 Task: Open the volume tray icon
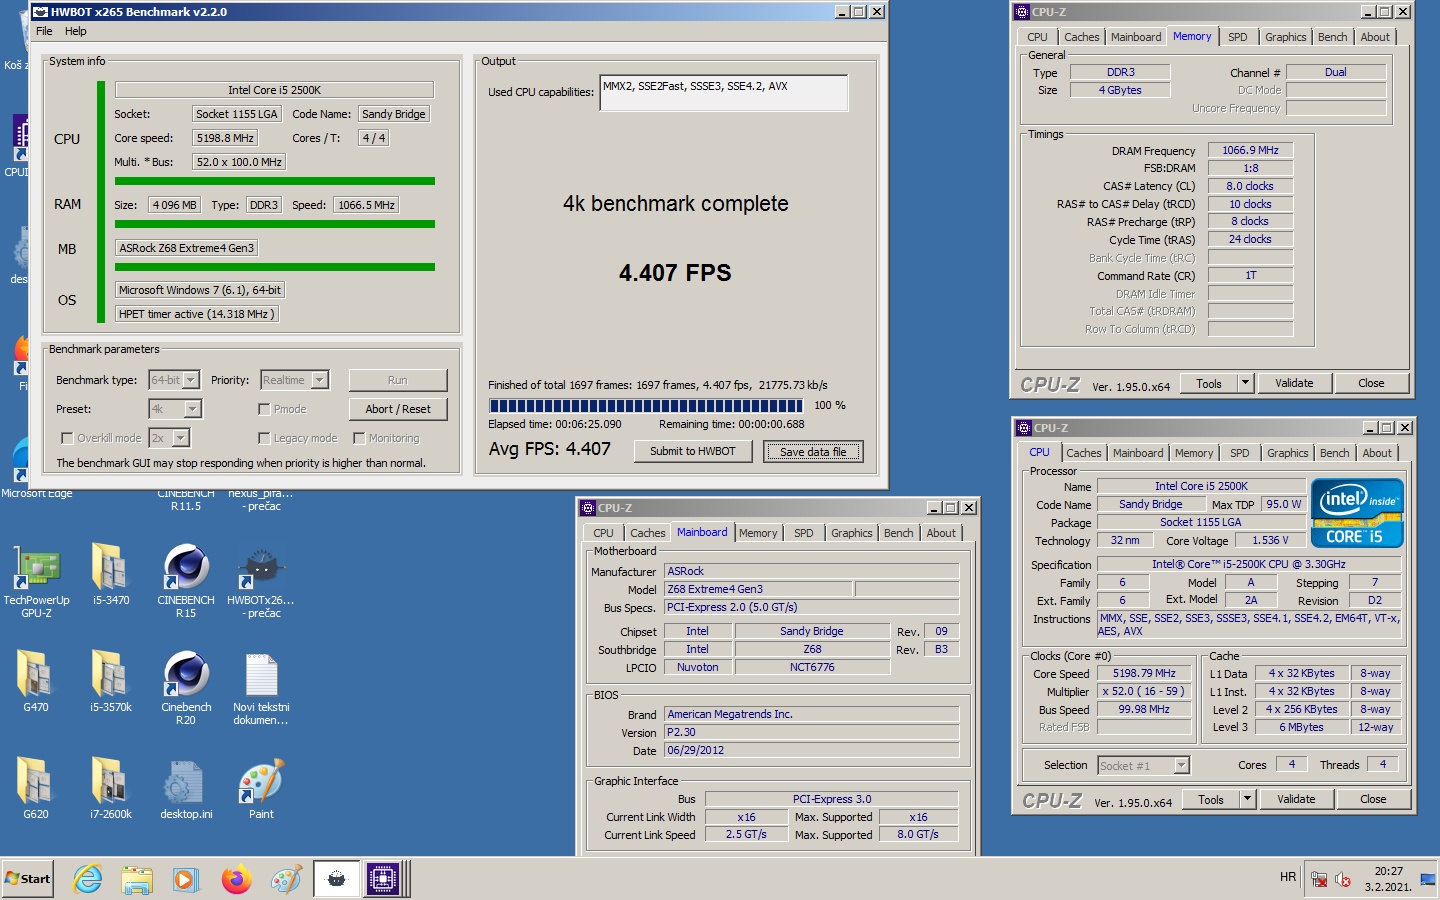1343,880
